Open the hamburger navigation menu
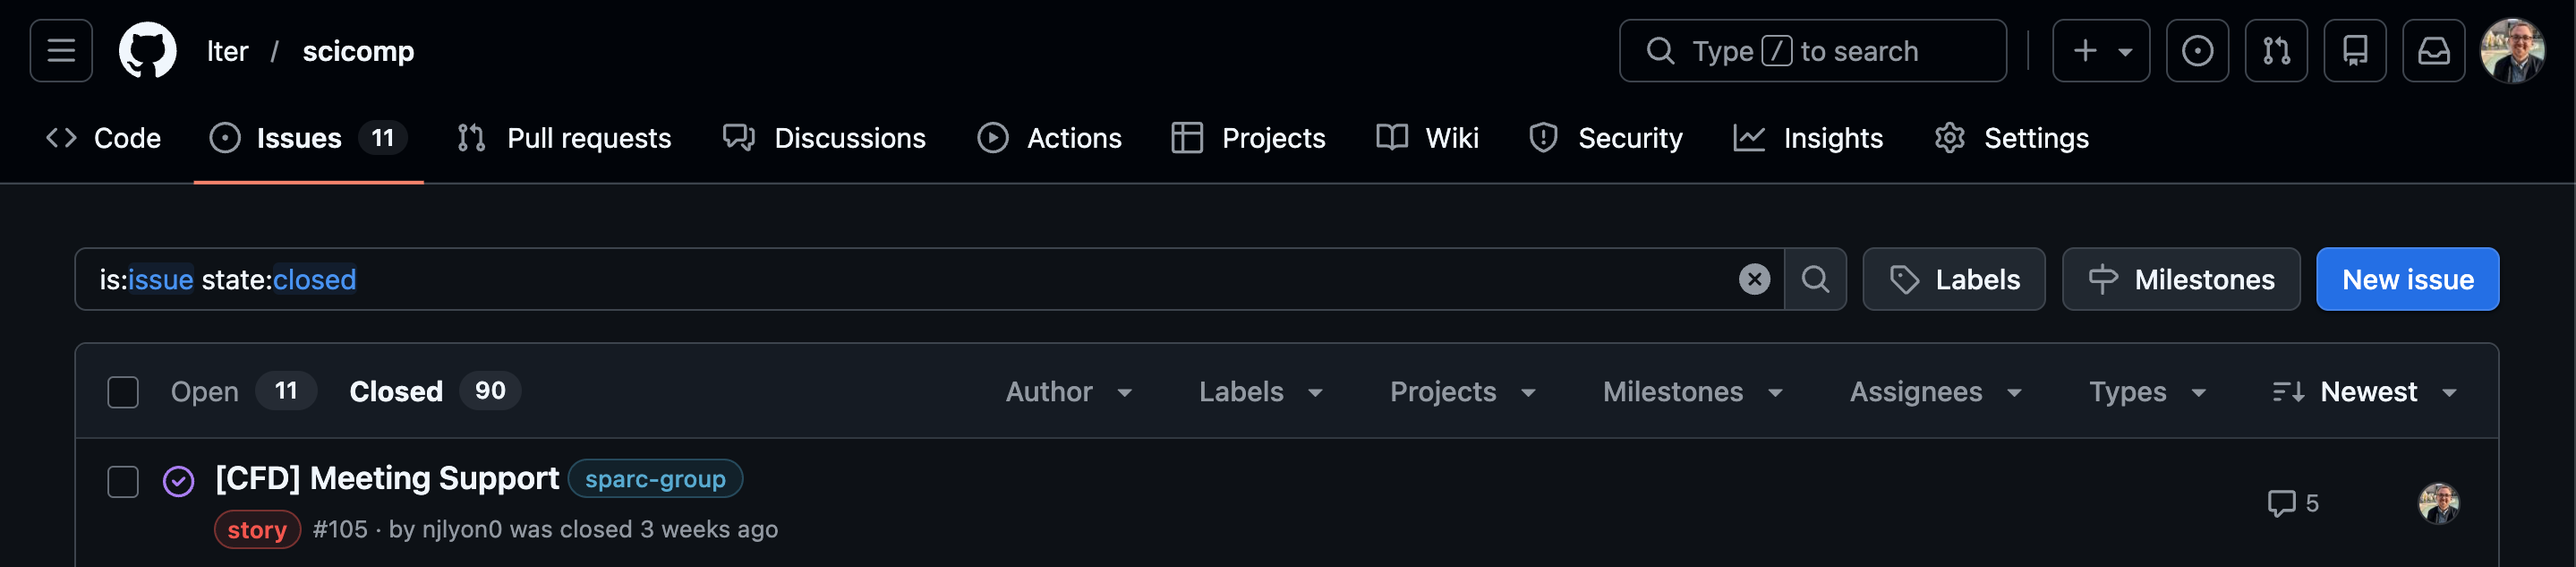 [x=61, y=51]
